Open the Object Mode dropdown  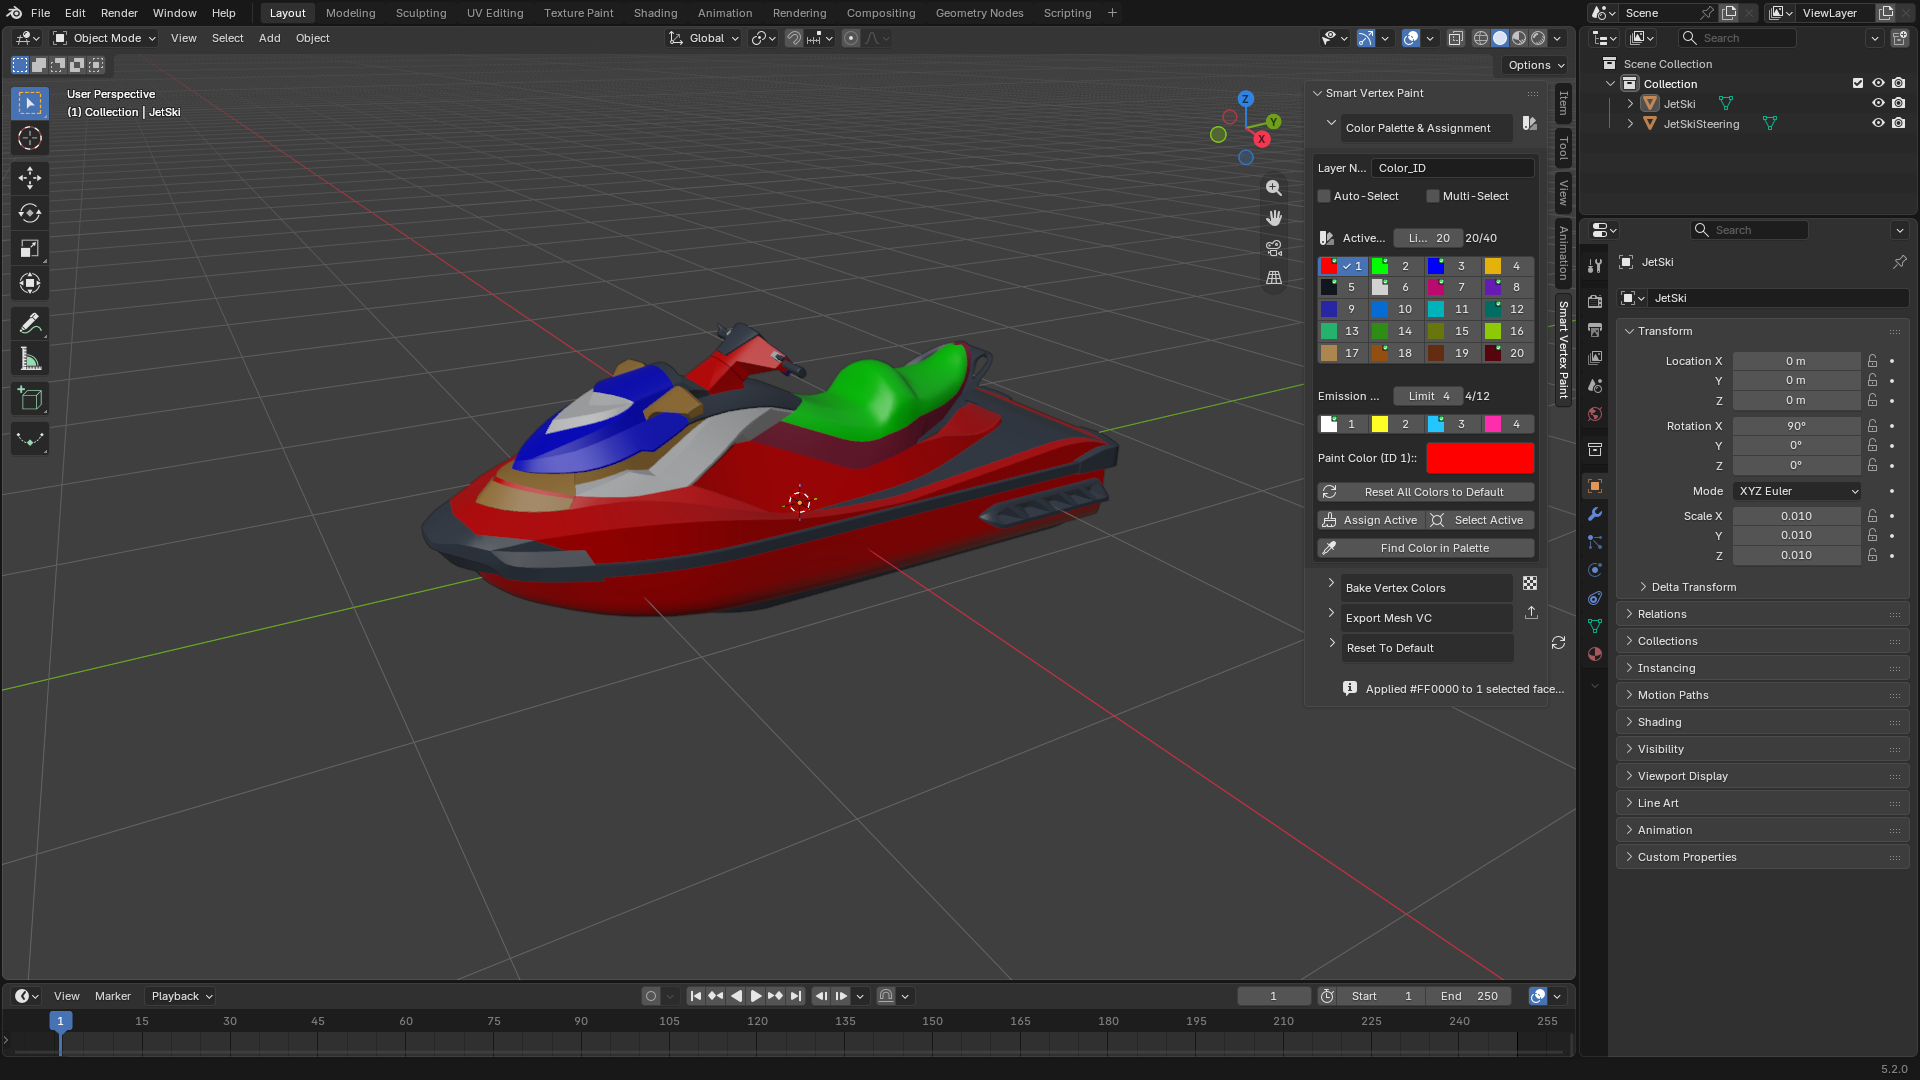tap(104, 38)
